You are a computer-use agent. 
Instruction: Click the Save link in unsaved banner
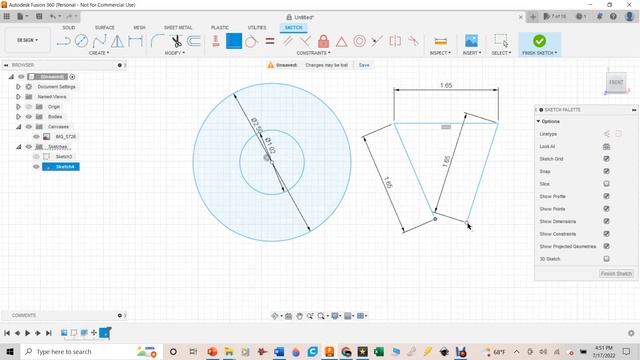[x=364, y=65]
